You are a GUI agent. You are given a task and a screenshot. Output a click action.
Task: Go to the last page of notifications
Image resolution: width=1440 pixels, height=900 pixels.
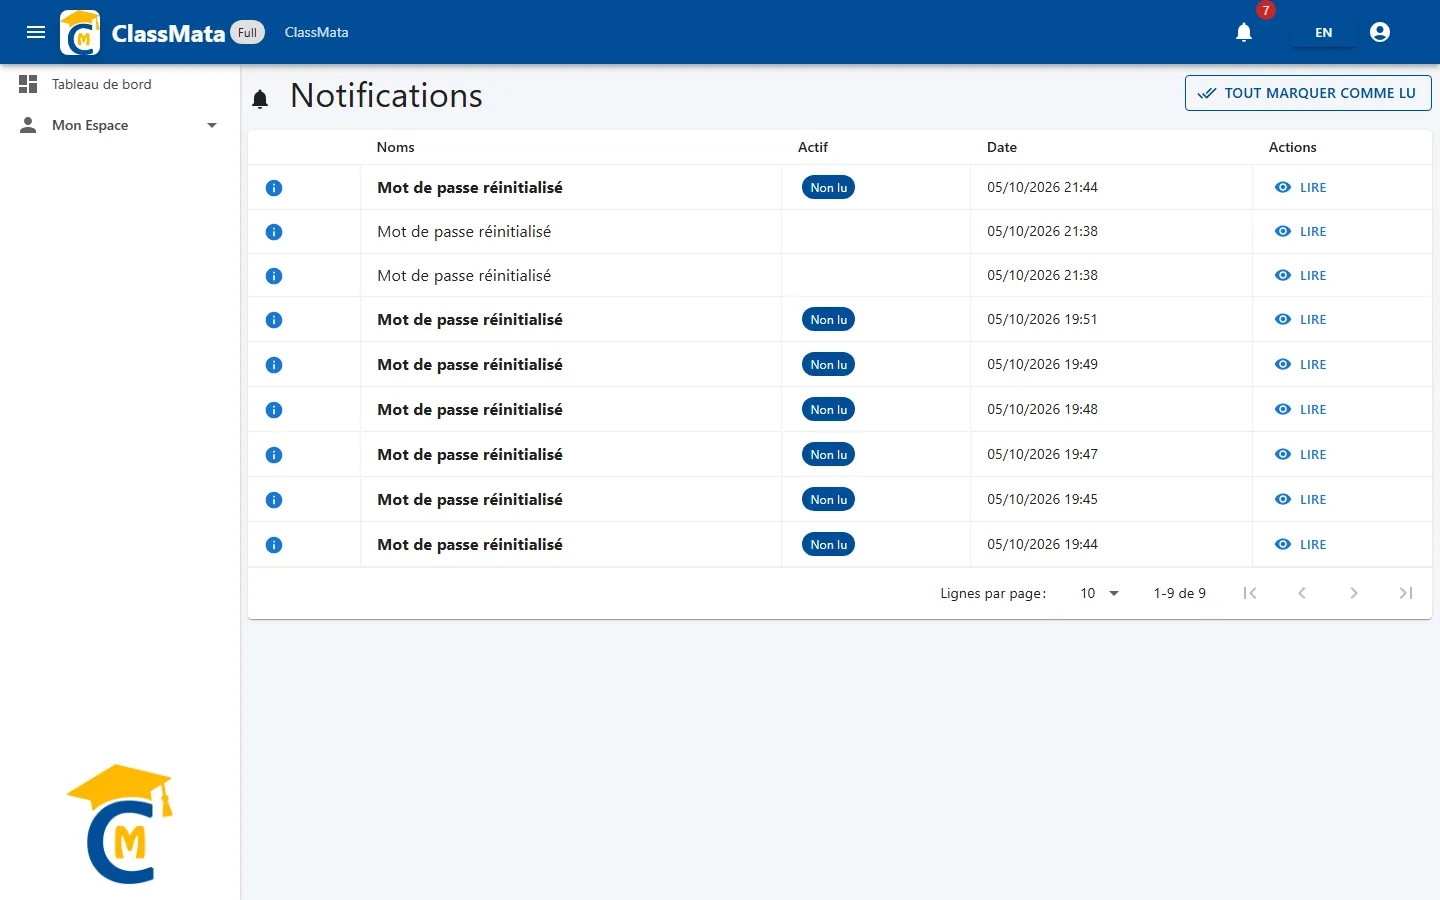tap(1406, 593)
